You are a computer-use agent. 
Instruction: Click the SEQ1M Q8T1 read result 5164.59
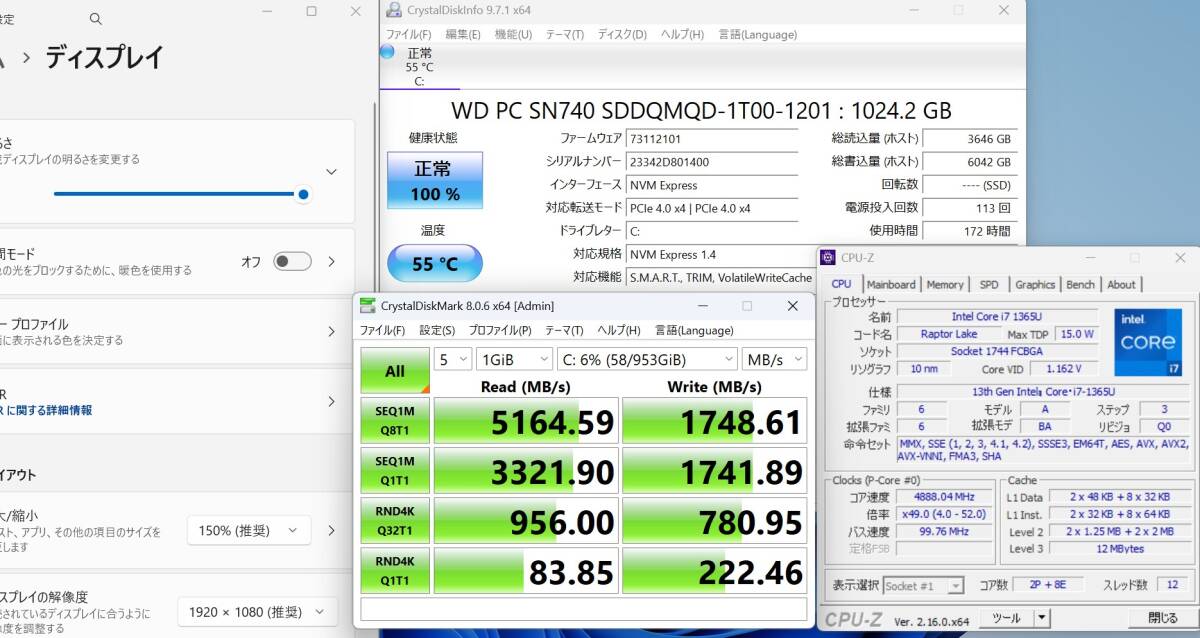(x=525, y=421)
